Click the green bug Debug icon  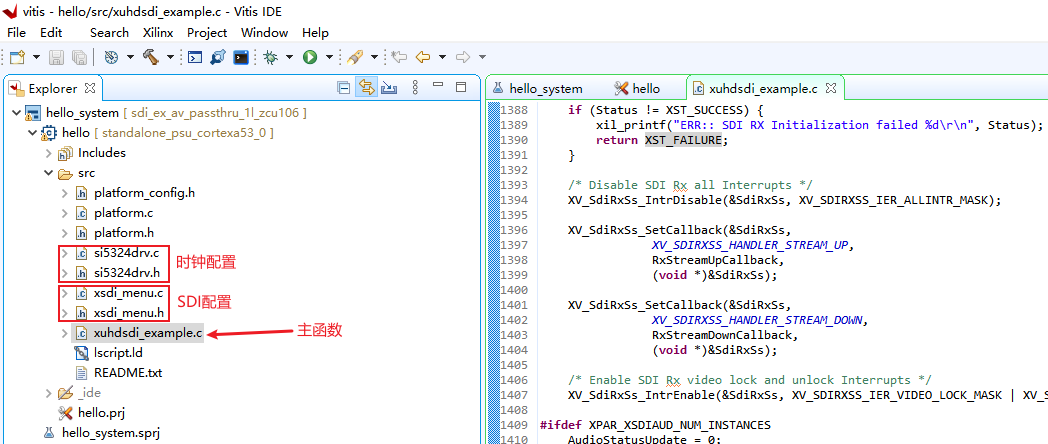point(271,58)
